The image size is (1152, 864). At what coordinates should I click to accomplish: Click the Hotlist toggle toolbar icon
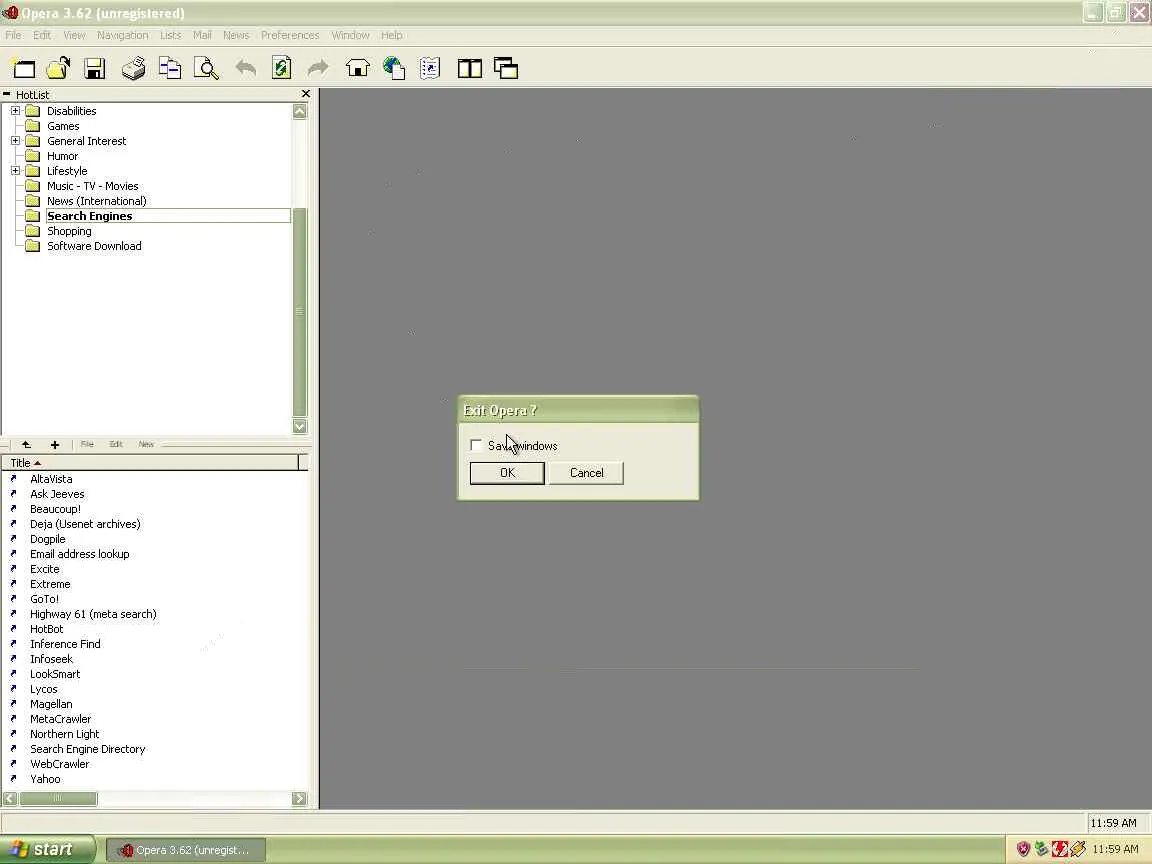pos(430,68)
